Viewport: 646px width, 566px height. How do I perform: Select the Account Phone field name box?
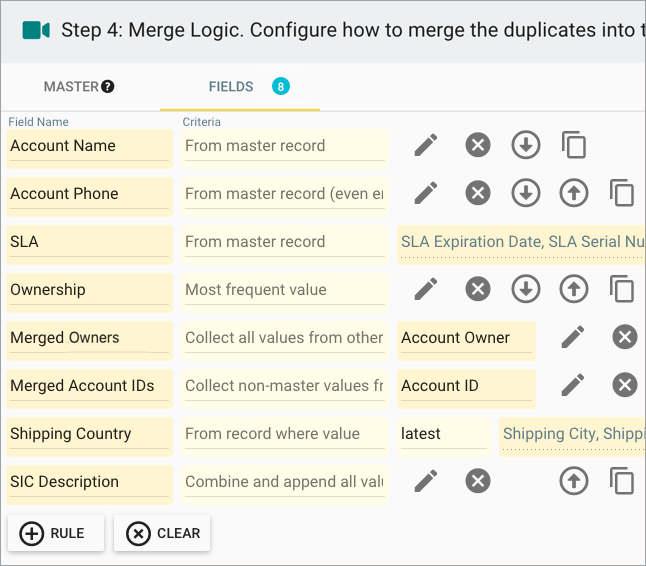coord(89,197)
